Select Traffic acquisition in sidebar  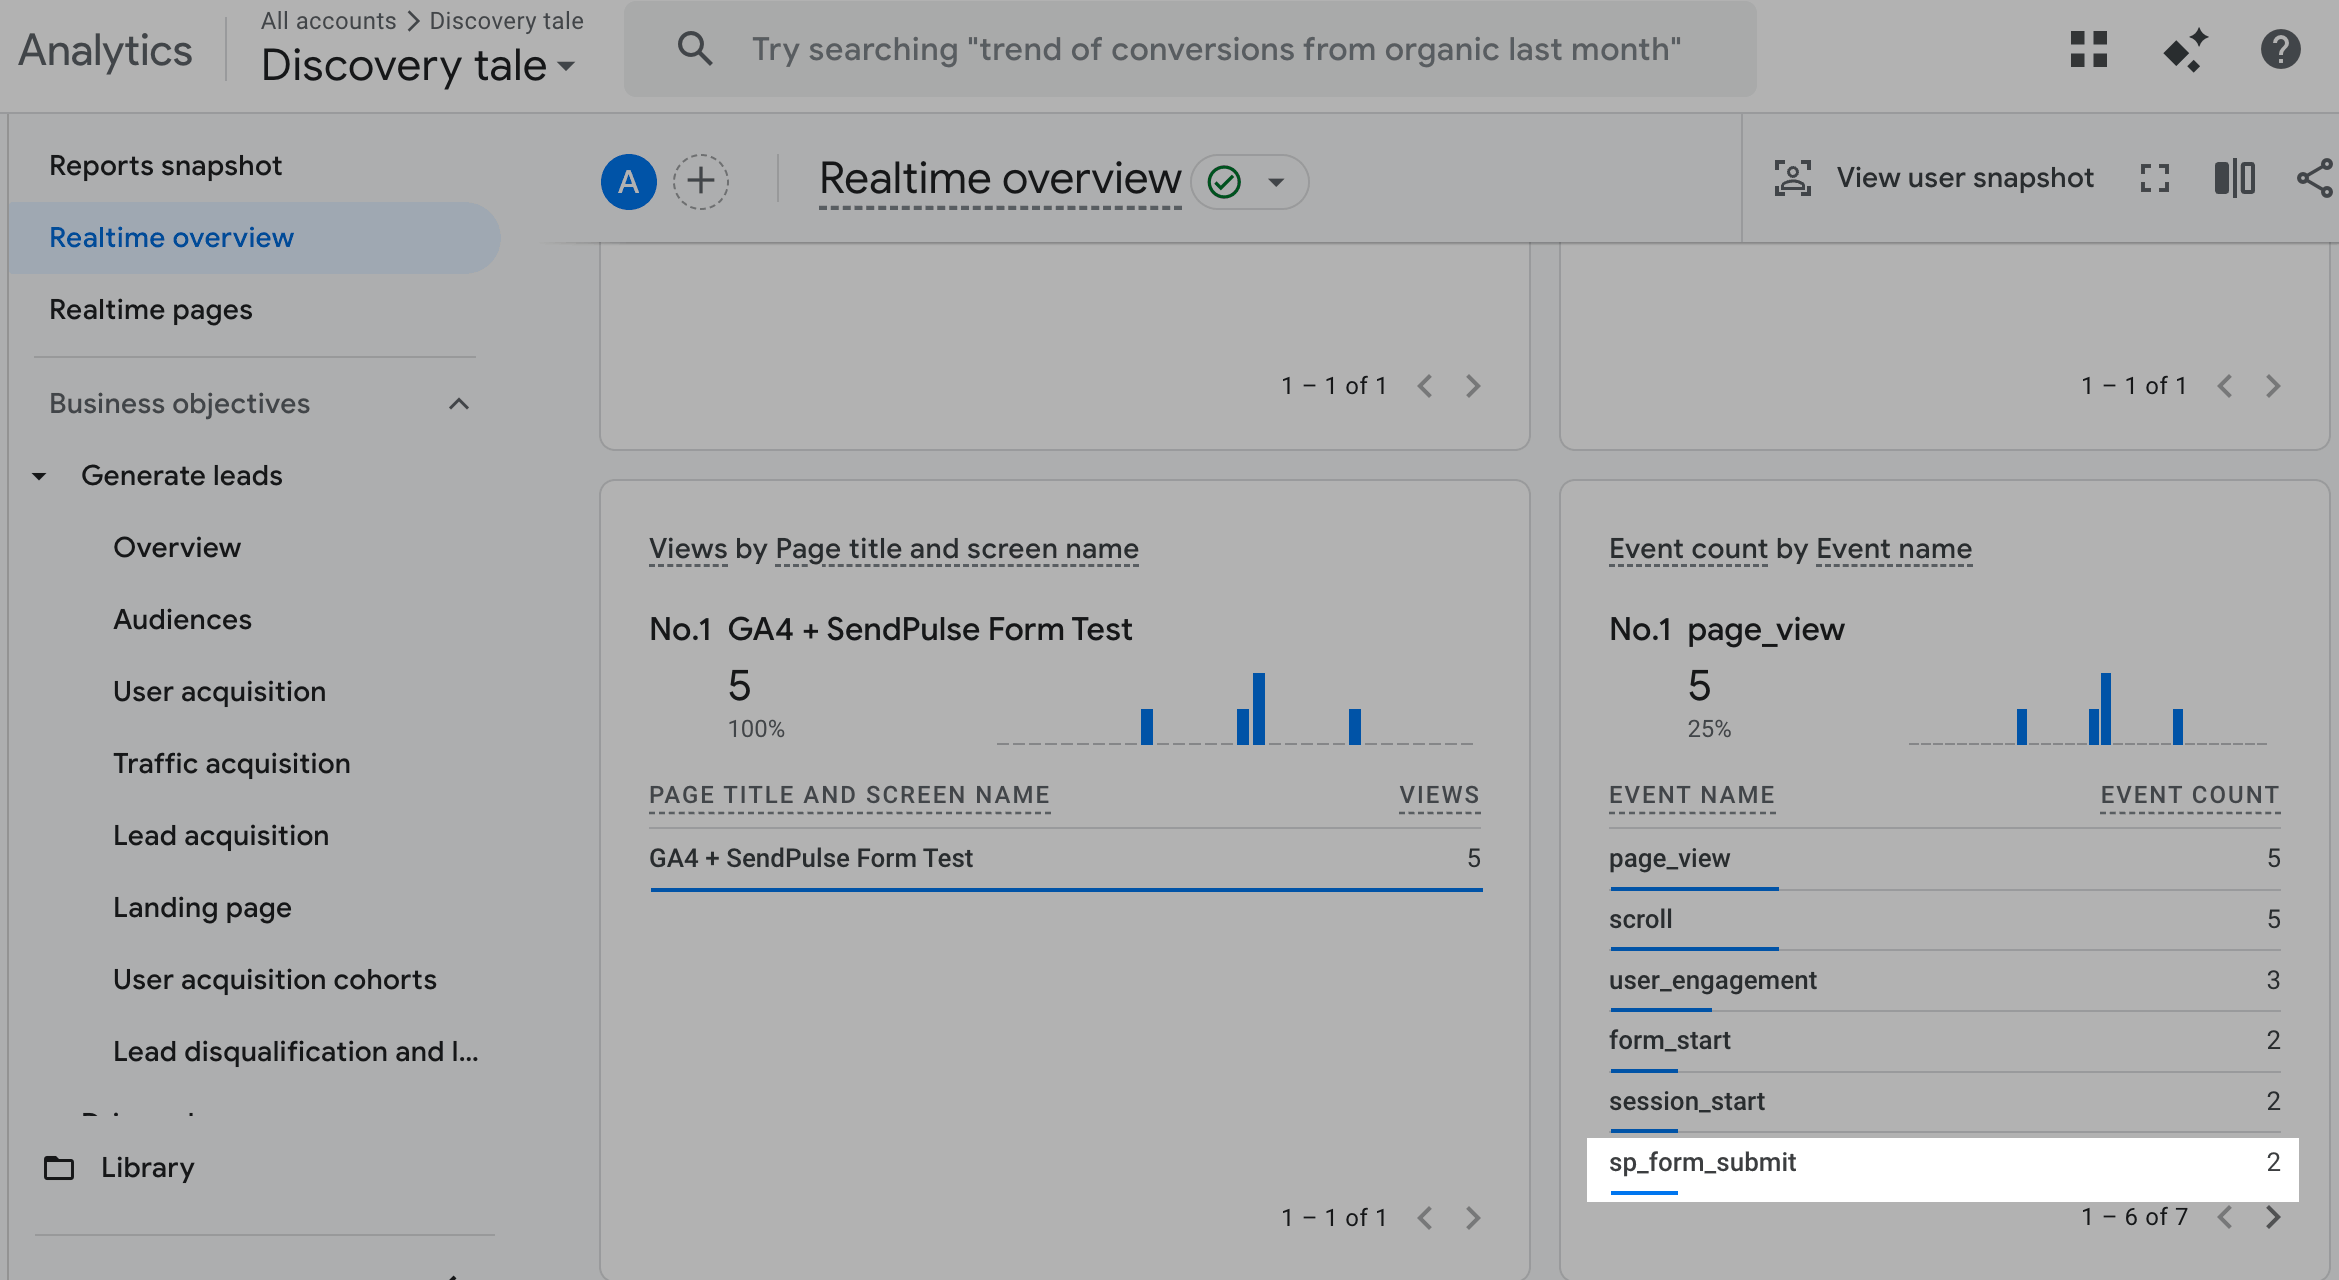click(231, 764)
